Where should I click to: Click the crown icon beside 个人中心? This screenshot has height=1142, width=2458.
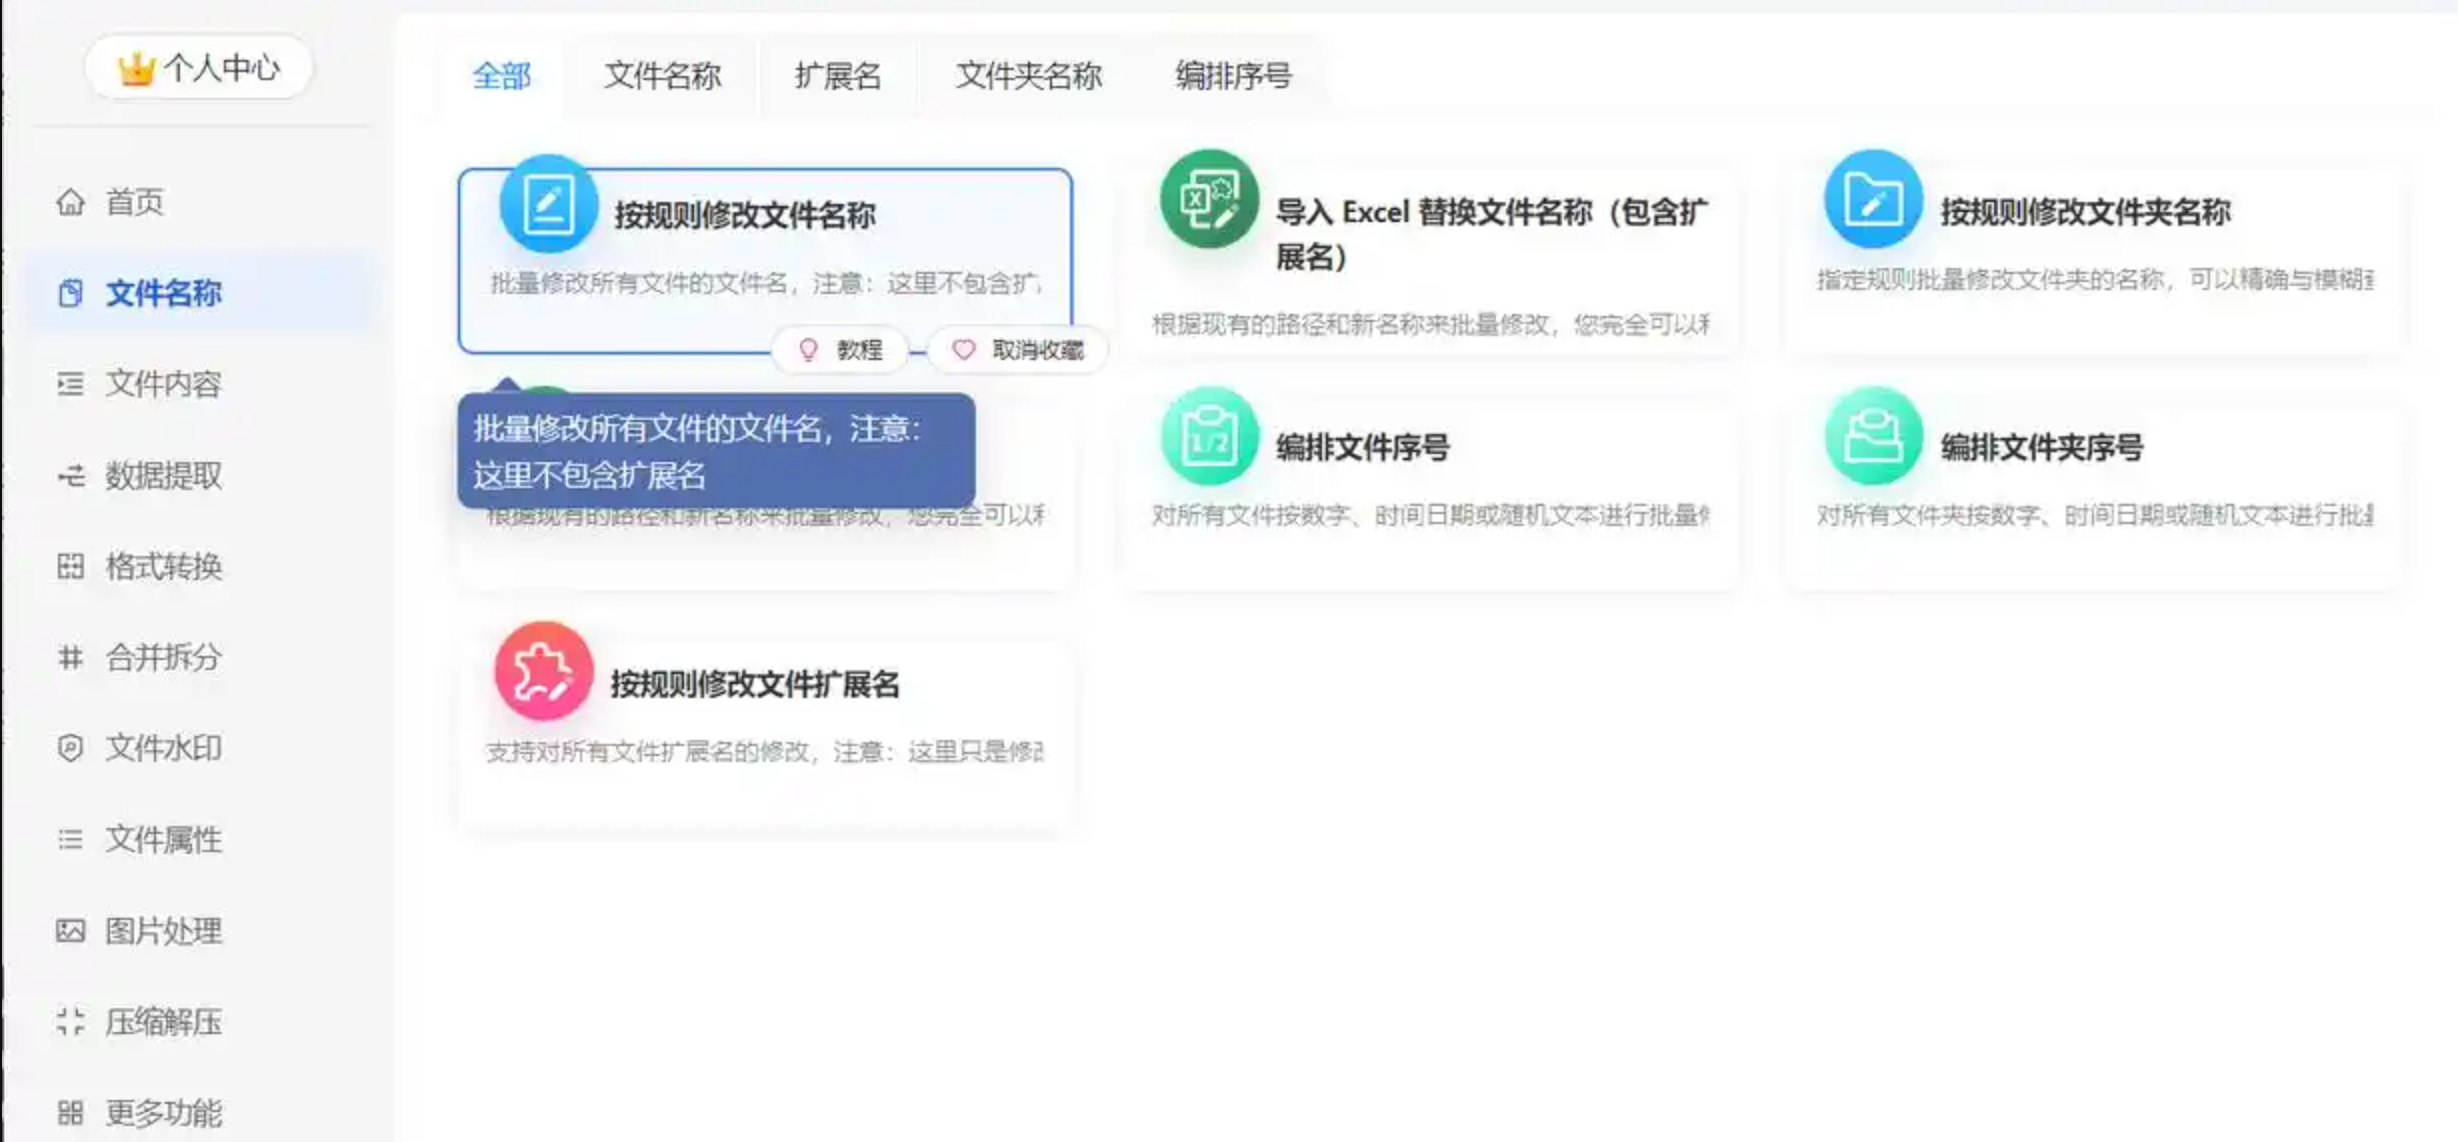(x=136, y=68)
